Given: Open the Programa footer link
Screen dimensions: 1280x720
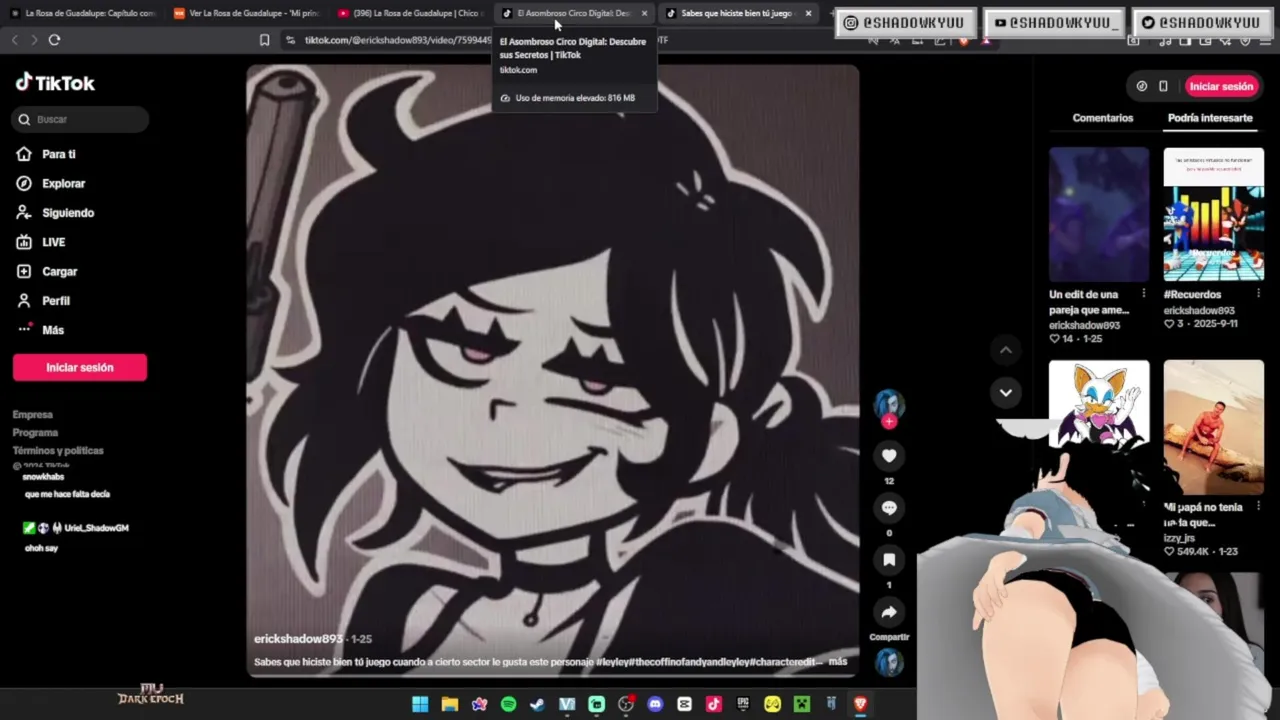Looking at the screenshot, I should (x=35, y=432).
